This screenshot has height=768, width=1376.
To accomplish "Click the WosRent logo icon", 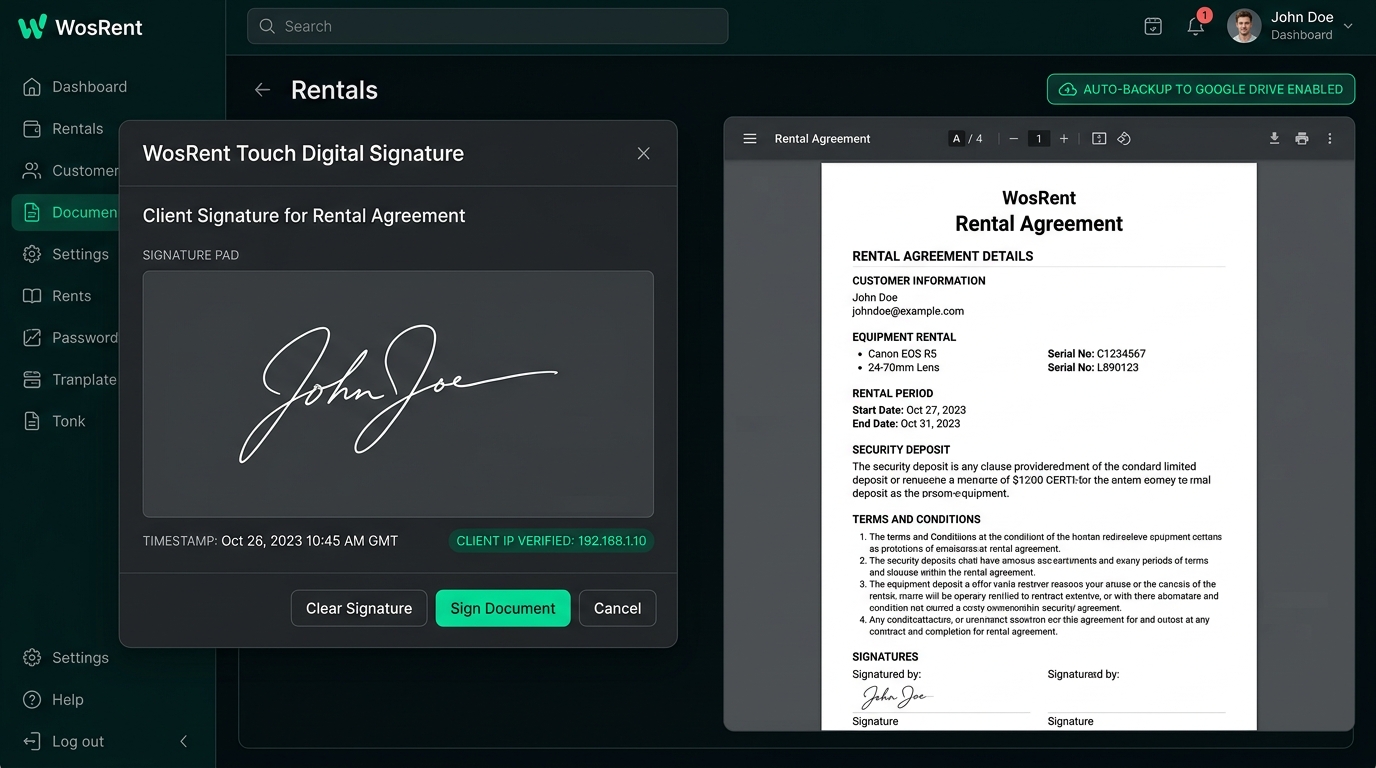I will [x=32, y=27].
